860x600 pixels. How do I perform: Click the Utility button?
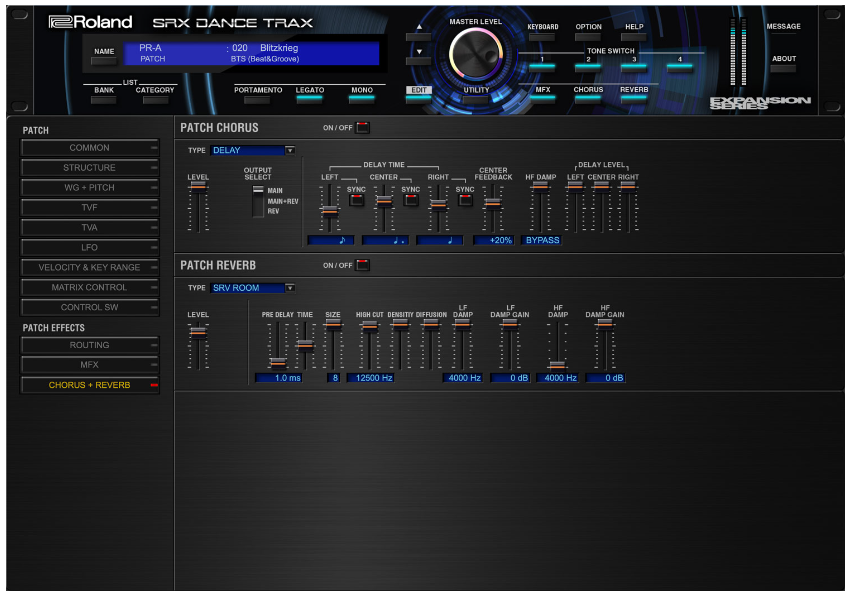[x=476, y=99]
